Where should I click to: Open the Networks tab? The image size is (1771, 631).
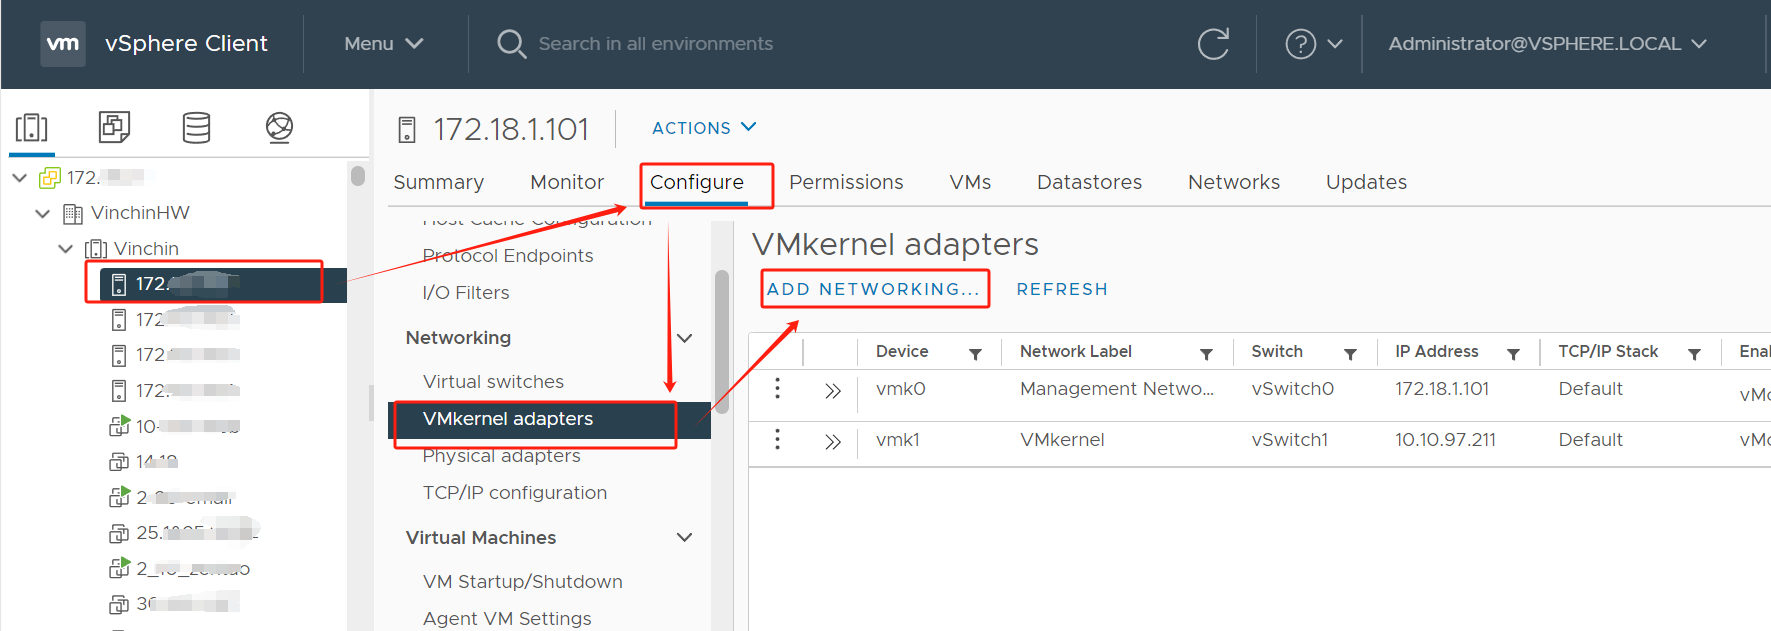[1234, 182]
